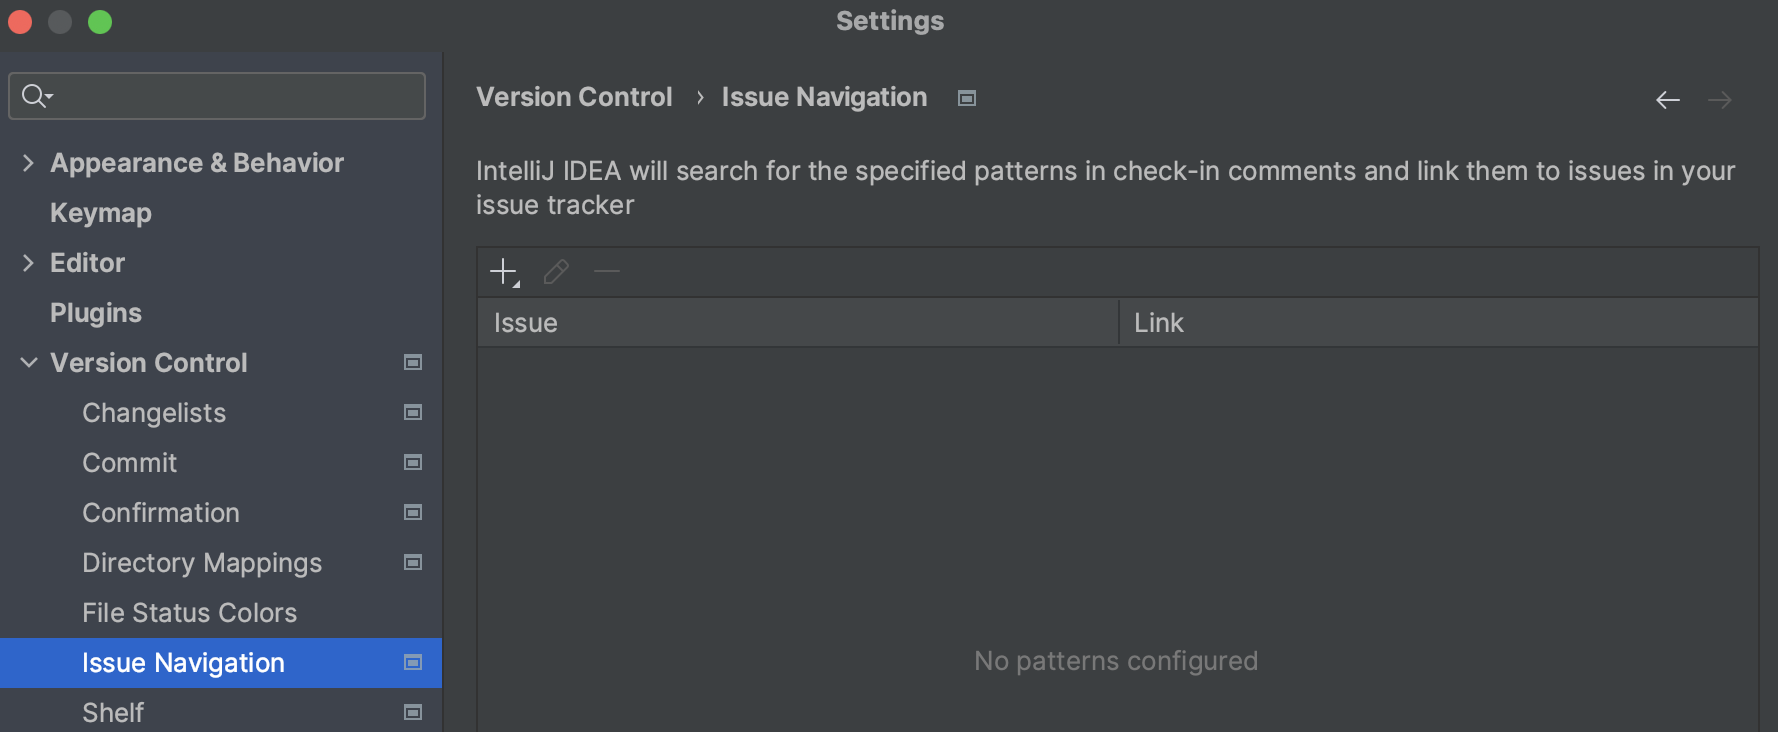Click the edit pattern pencil icon

tap(555, 271)
